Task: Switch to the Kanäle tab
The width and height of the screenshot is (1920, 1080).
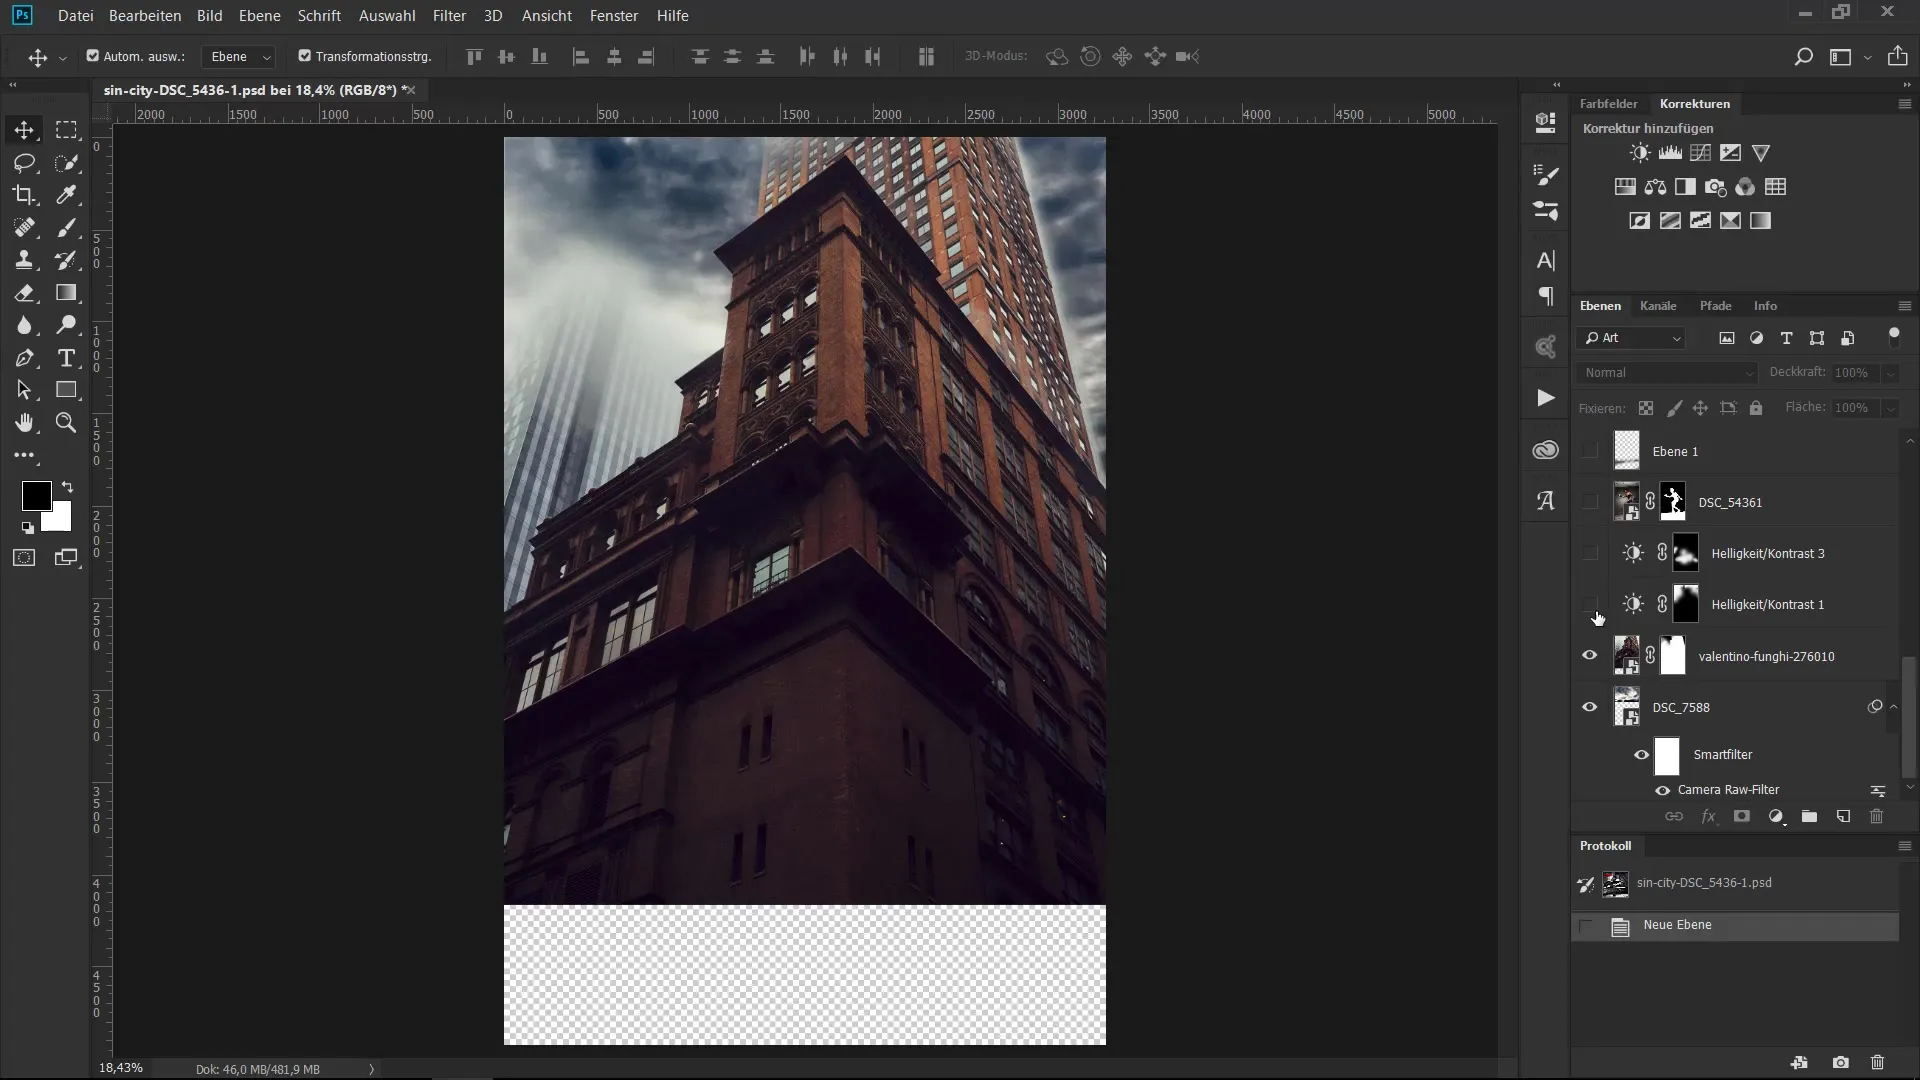Action: click(x=1657, y=306)
